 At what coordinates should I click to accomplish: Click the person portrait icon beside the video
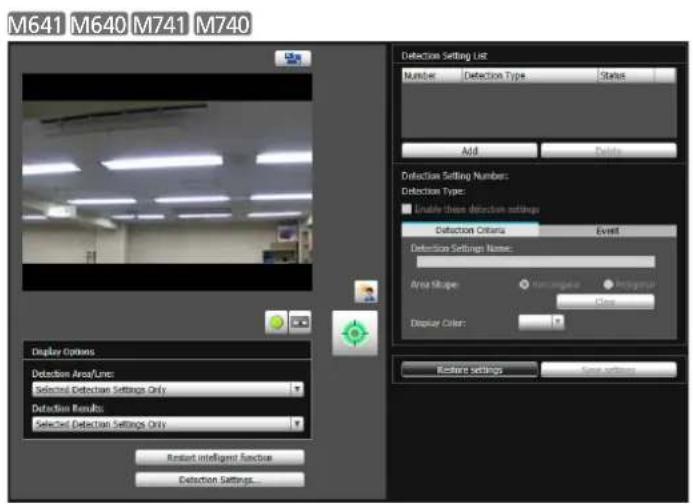point(366,292)
